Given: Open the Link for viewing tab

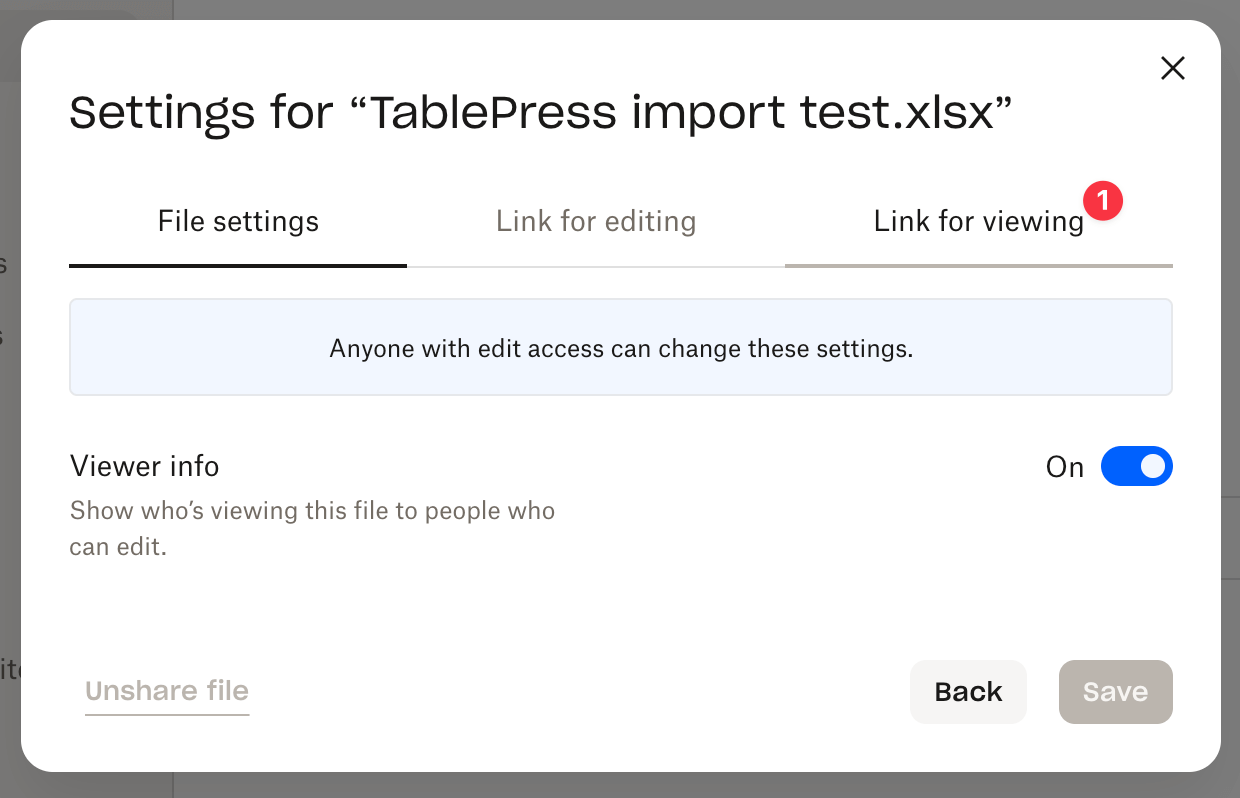Looking at the screenshot, I should [978, 221].
